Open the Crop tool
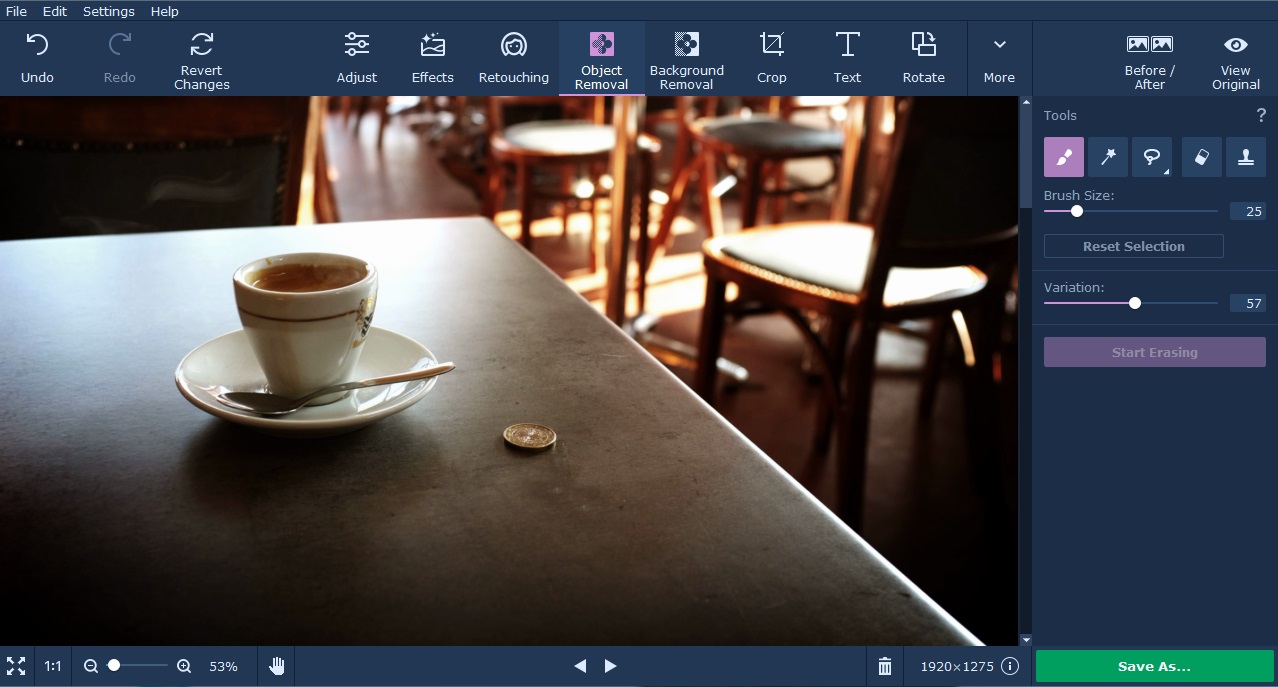1278x687 pixels. pyautogui.click(x=772, y=59)
